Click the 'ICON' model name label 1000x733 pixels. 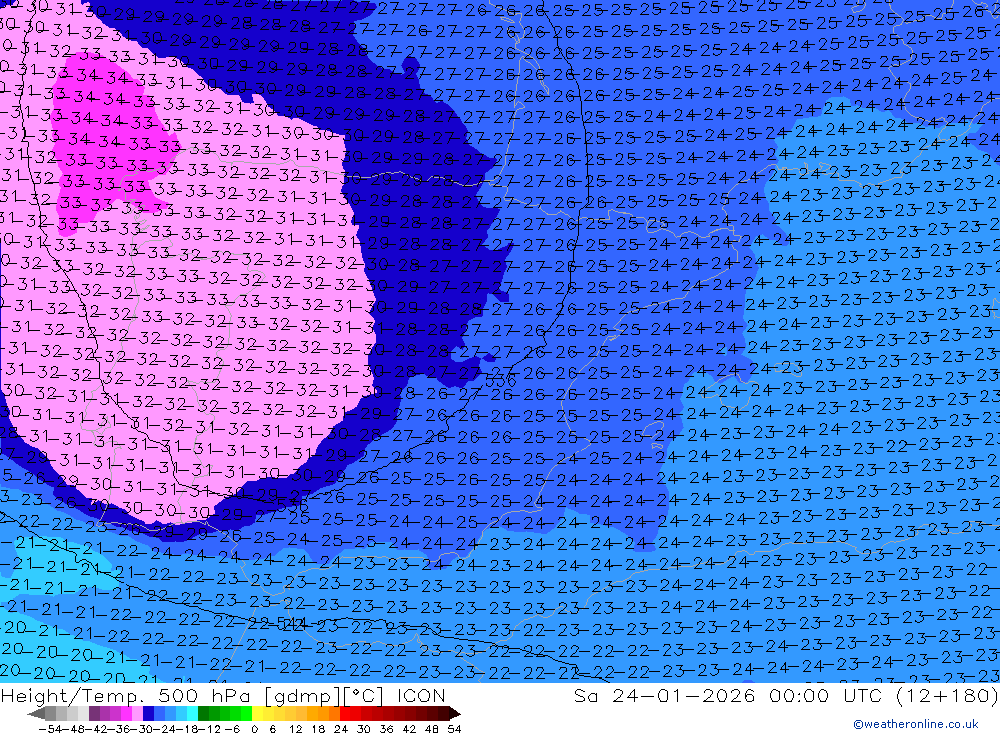421,696
